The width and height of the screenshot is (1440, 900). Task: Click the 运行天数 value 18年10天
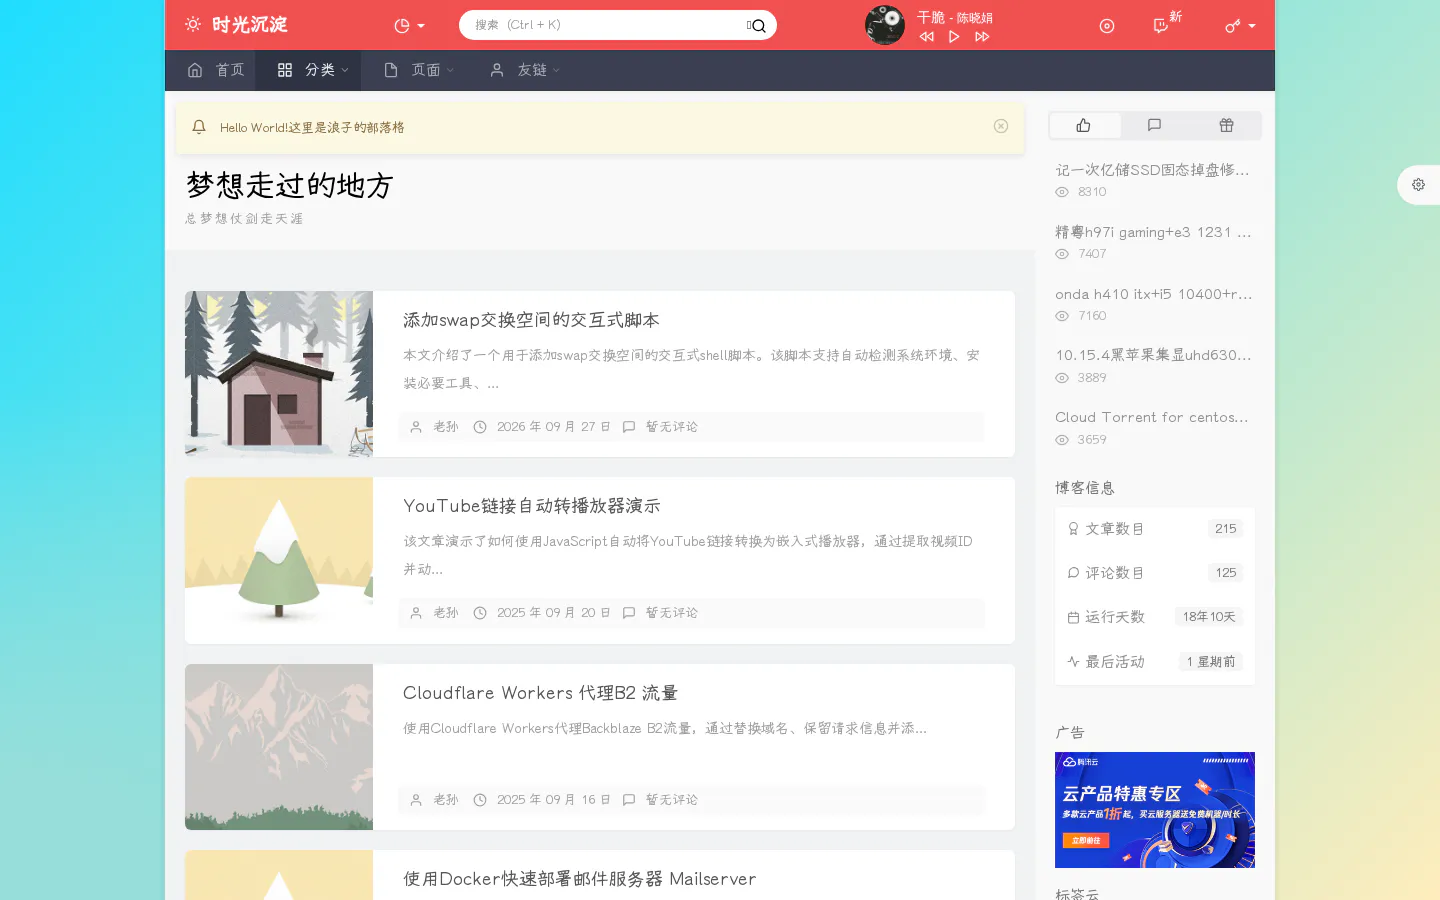[x=1209, y=617]
